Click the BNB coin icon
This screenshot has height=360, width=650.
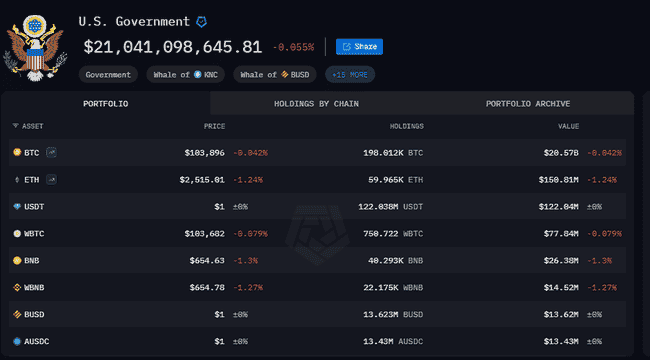coord(17,260)
